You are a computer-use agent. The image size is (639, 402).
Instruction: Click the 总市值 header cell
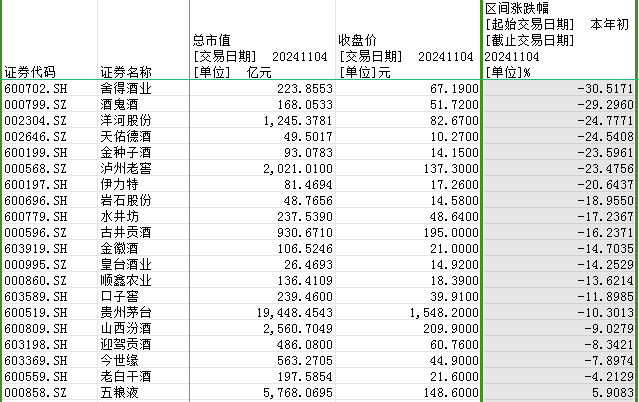(262, 40)
